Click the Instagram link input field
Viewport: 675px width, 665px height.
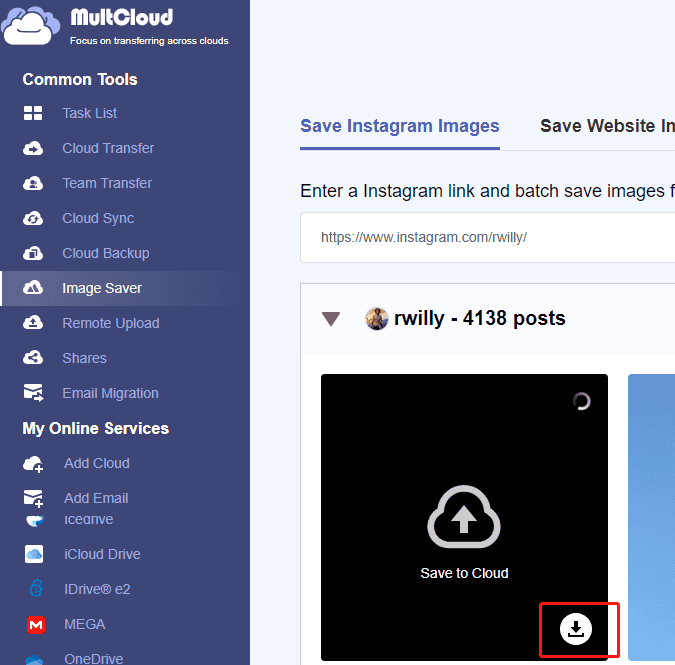pos(487,237)
